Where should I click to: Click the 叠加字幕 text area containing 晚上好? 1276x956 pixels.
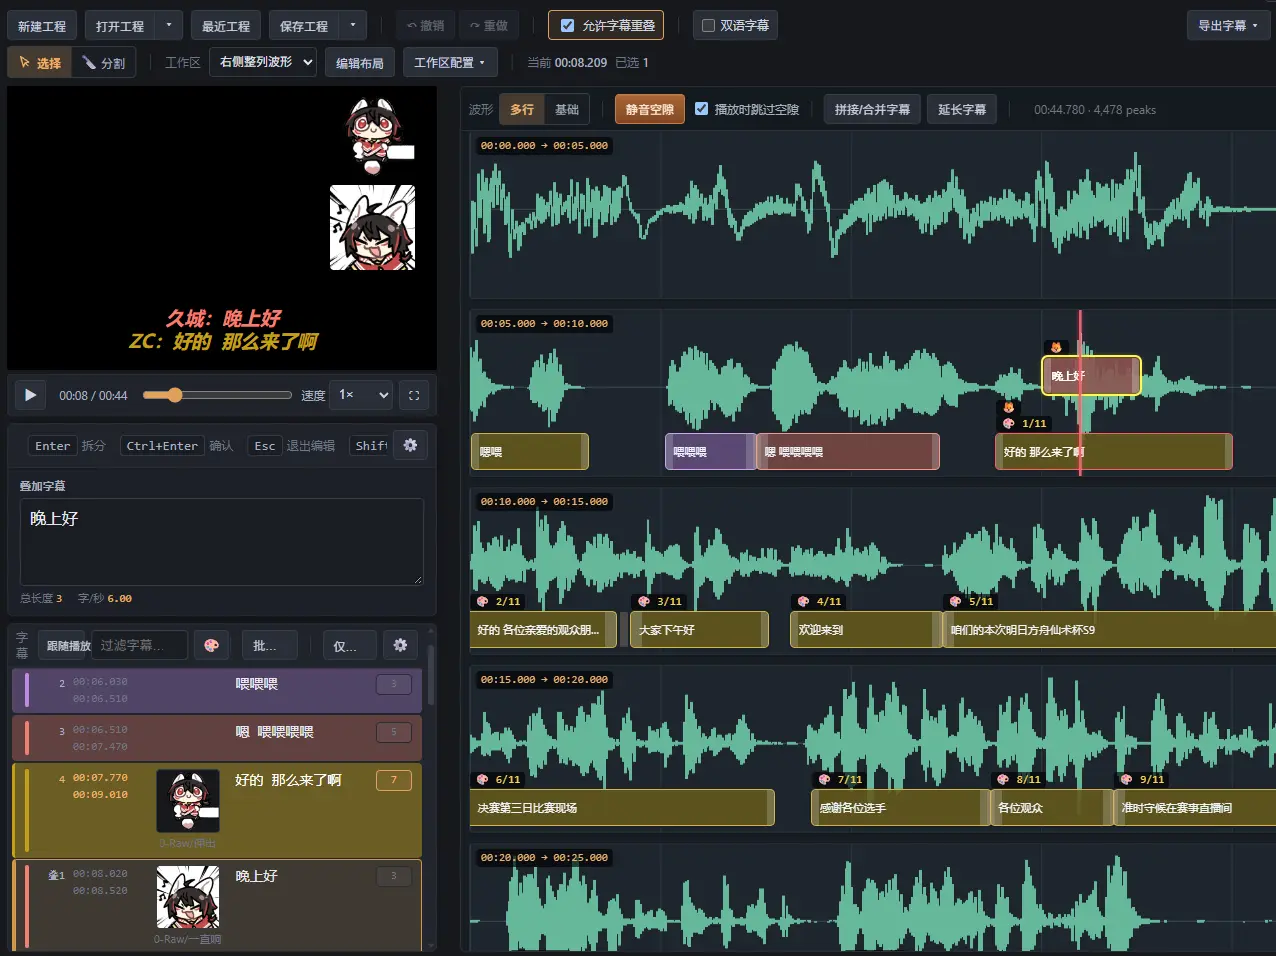coord(221,541)
